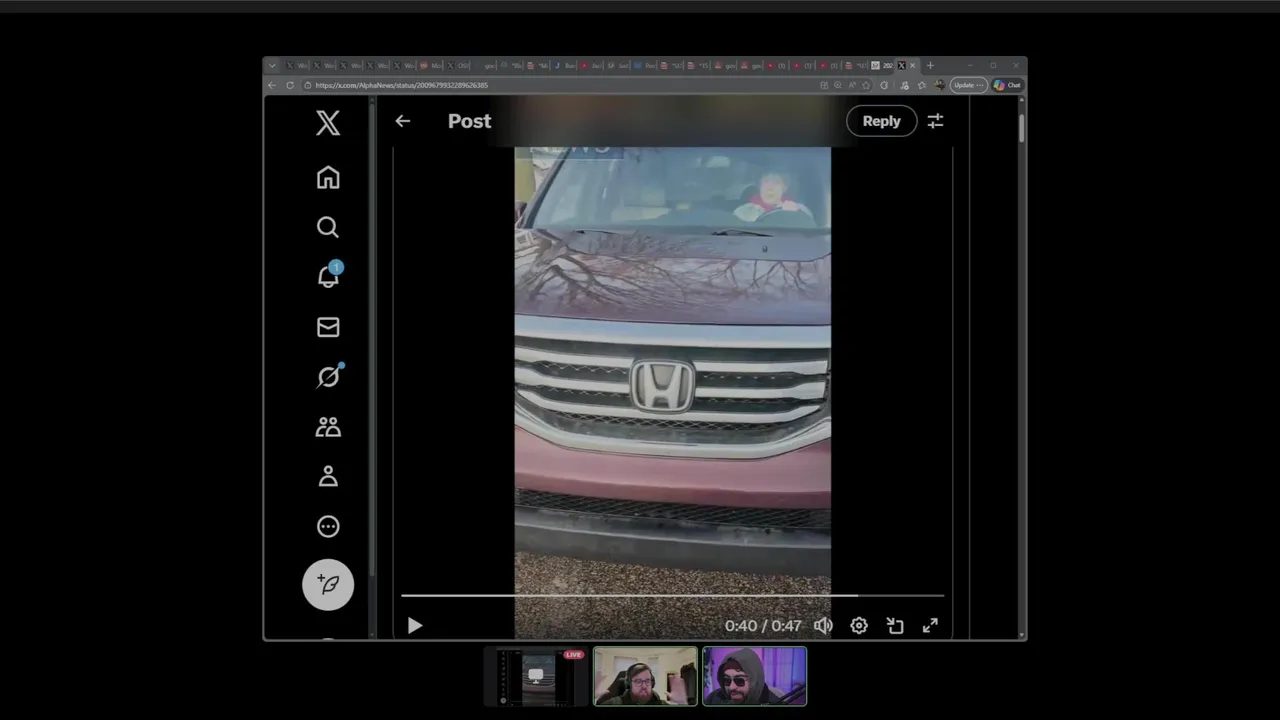Click the Reply button
Viewport: 1280px width, 720px height.
tap(881, 121)
